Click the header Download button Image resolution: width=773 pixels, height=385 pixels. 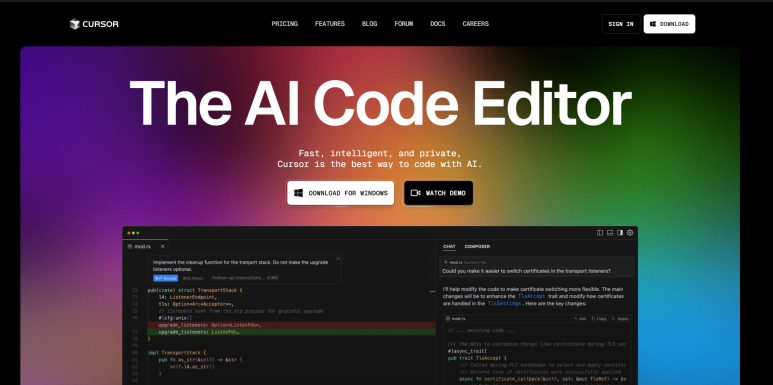point(669,24)
